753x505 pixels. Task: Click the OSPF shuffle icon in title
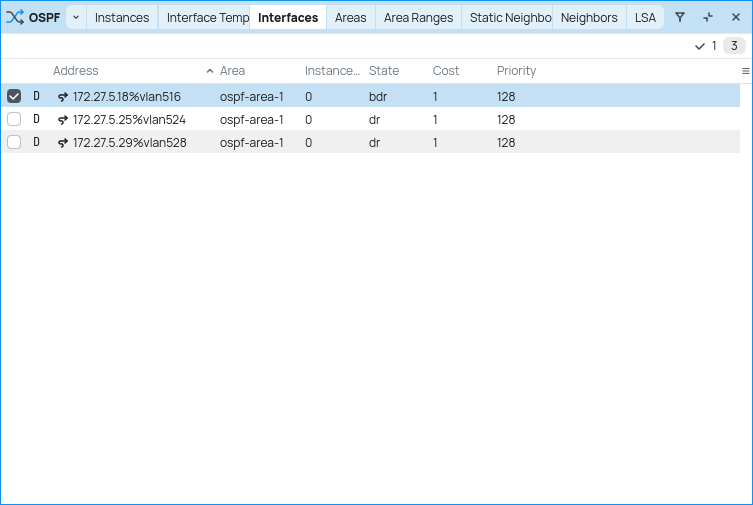click(x=15, y=17)
